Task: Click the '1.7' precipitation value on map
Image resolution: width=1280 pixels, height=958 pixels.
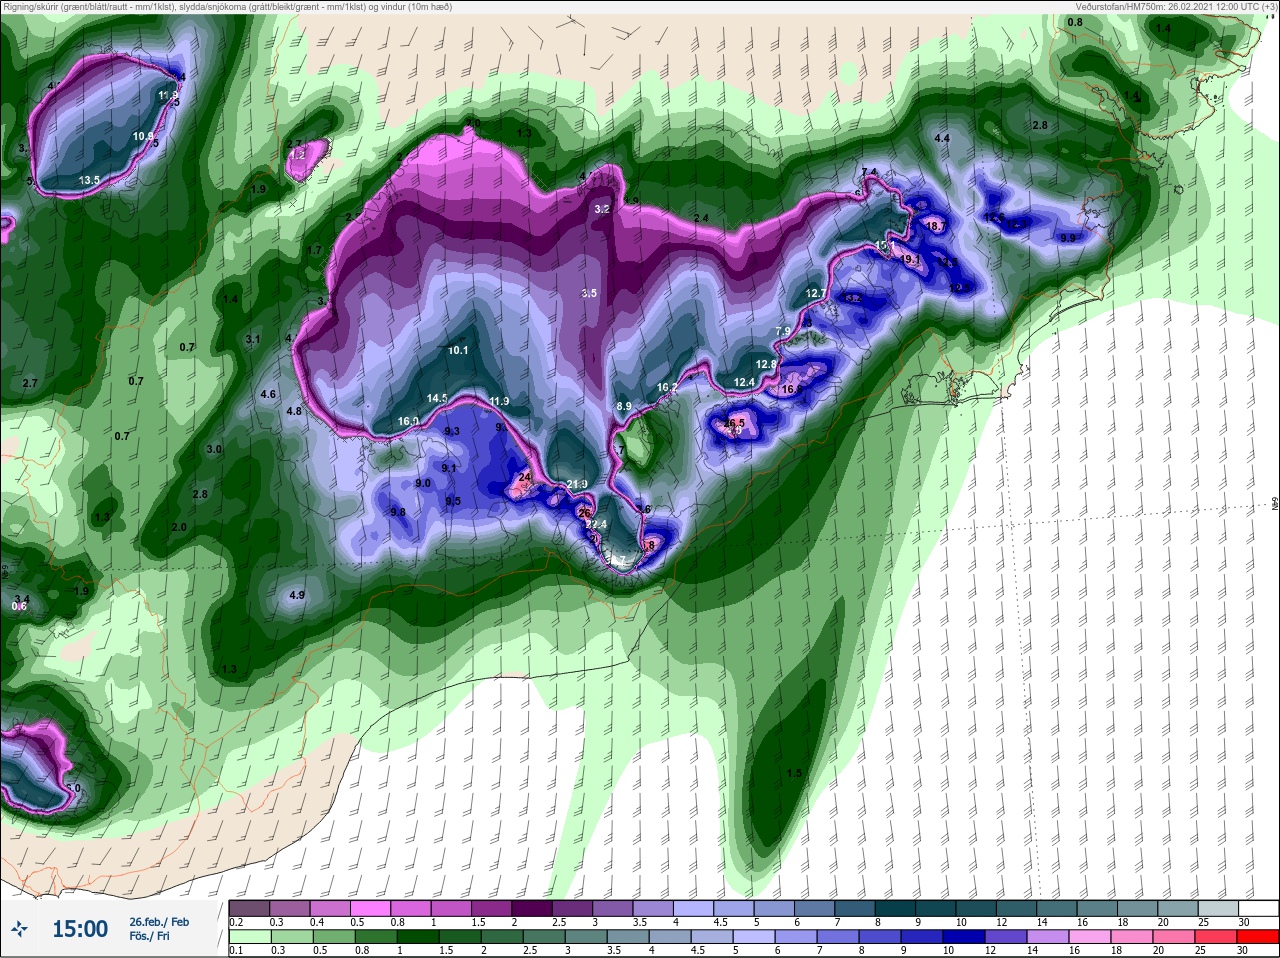Action: coord(315,250)
